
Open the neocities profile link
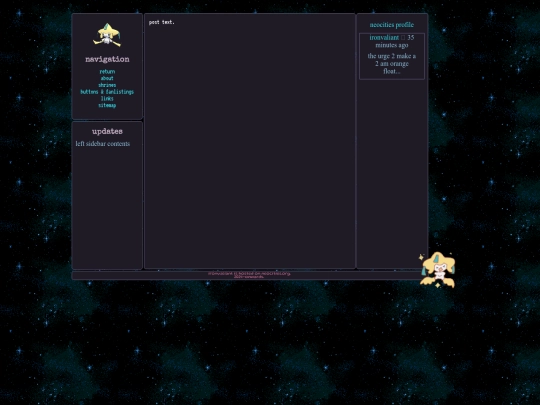click(392, 25)
